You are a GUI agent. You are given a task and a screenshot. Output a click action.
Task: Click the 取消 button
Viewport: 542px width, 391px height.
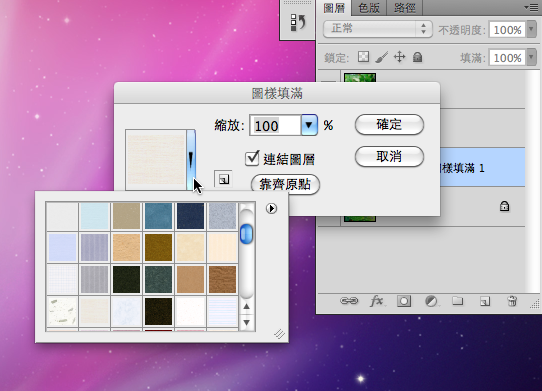pyautogui.click(x=389, y=156)
